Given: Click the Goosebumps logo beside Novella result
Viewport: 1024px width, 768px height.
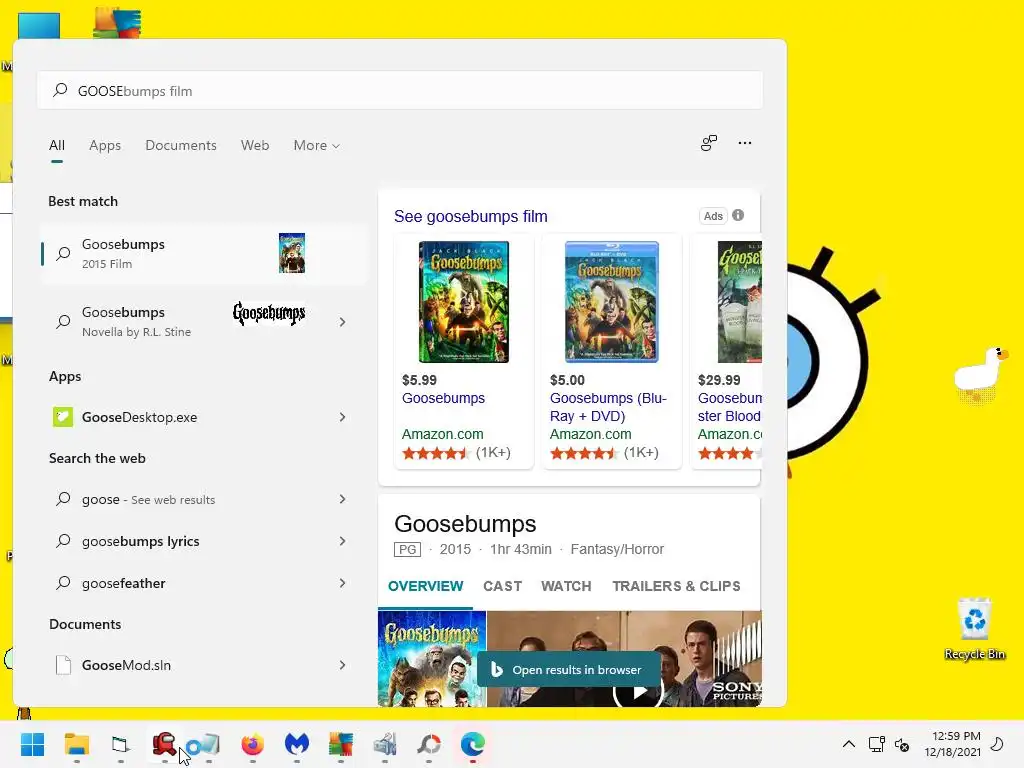Looking at the screenshot, I should click(269, 313).
